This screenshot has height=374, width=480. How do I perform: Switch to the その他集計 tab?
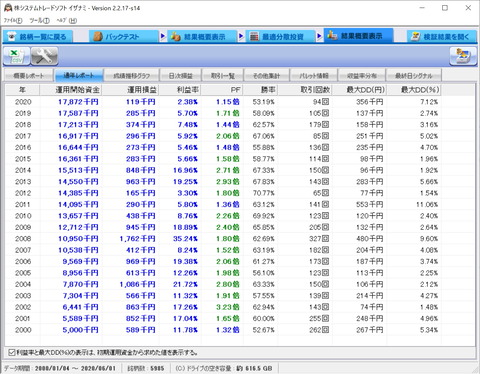pyautogui.click(x=267, y=76)
